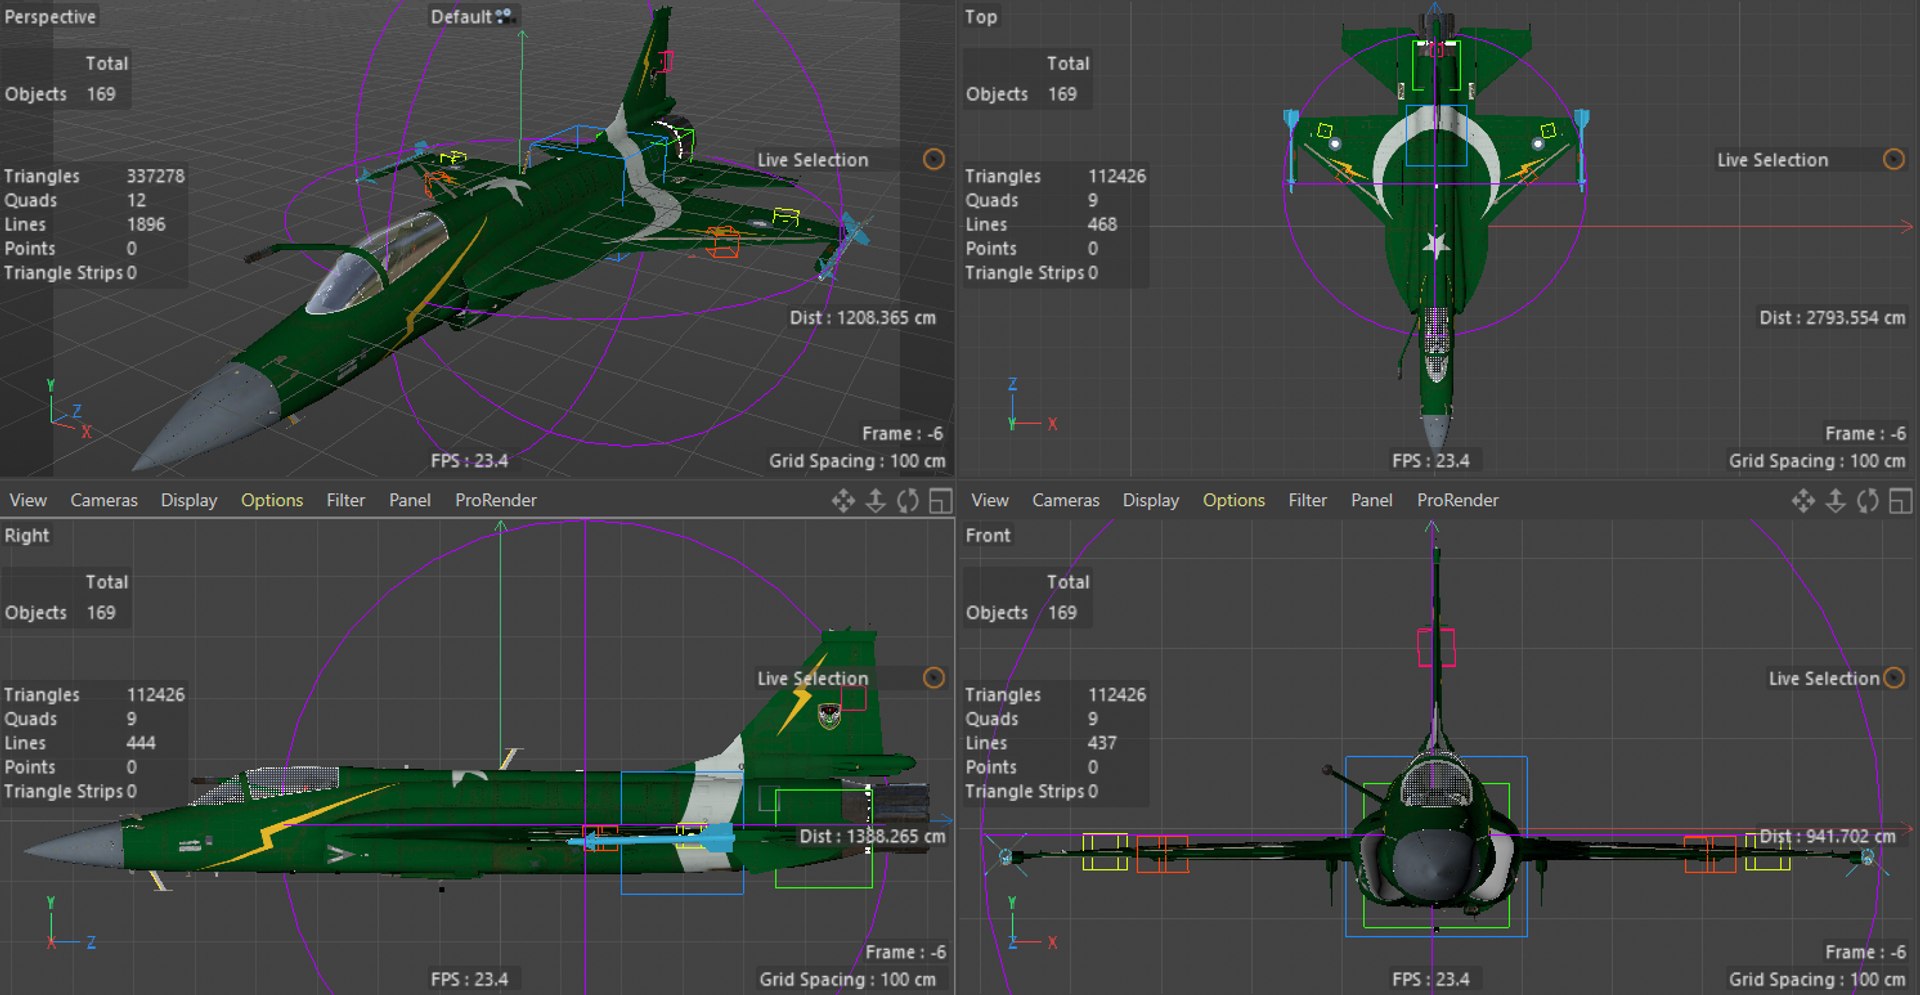The width and height of the screenshot is (1920, 995).
Task: Open the Panel menu above Right viewport
Action: (410, 500)
